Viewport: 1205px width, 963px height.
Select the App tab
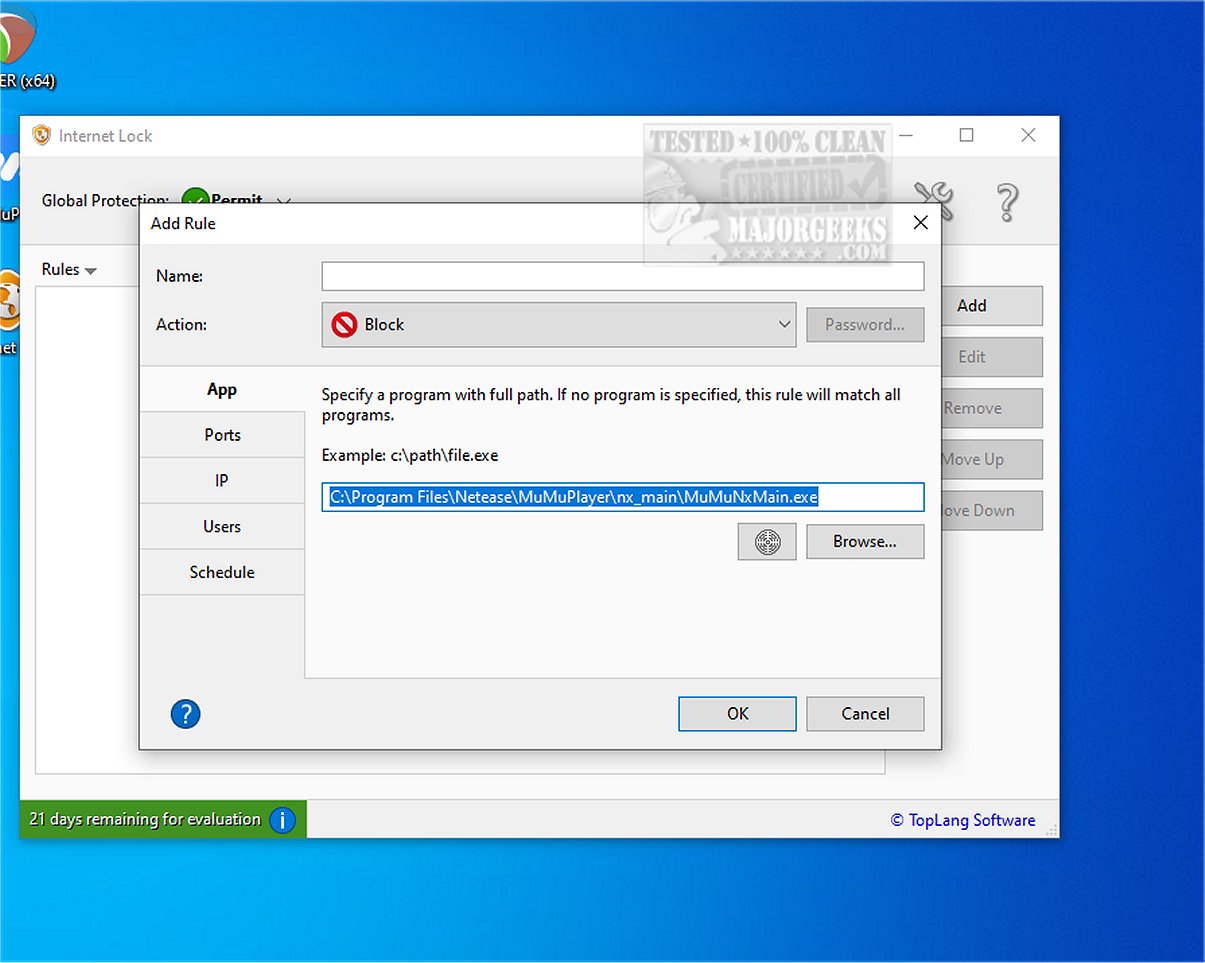(x=222, y=389)
